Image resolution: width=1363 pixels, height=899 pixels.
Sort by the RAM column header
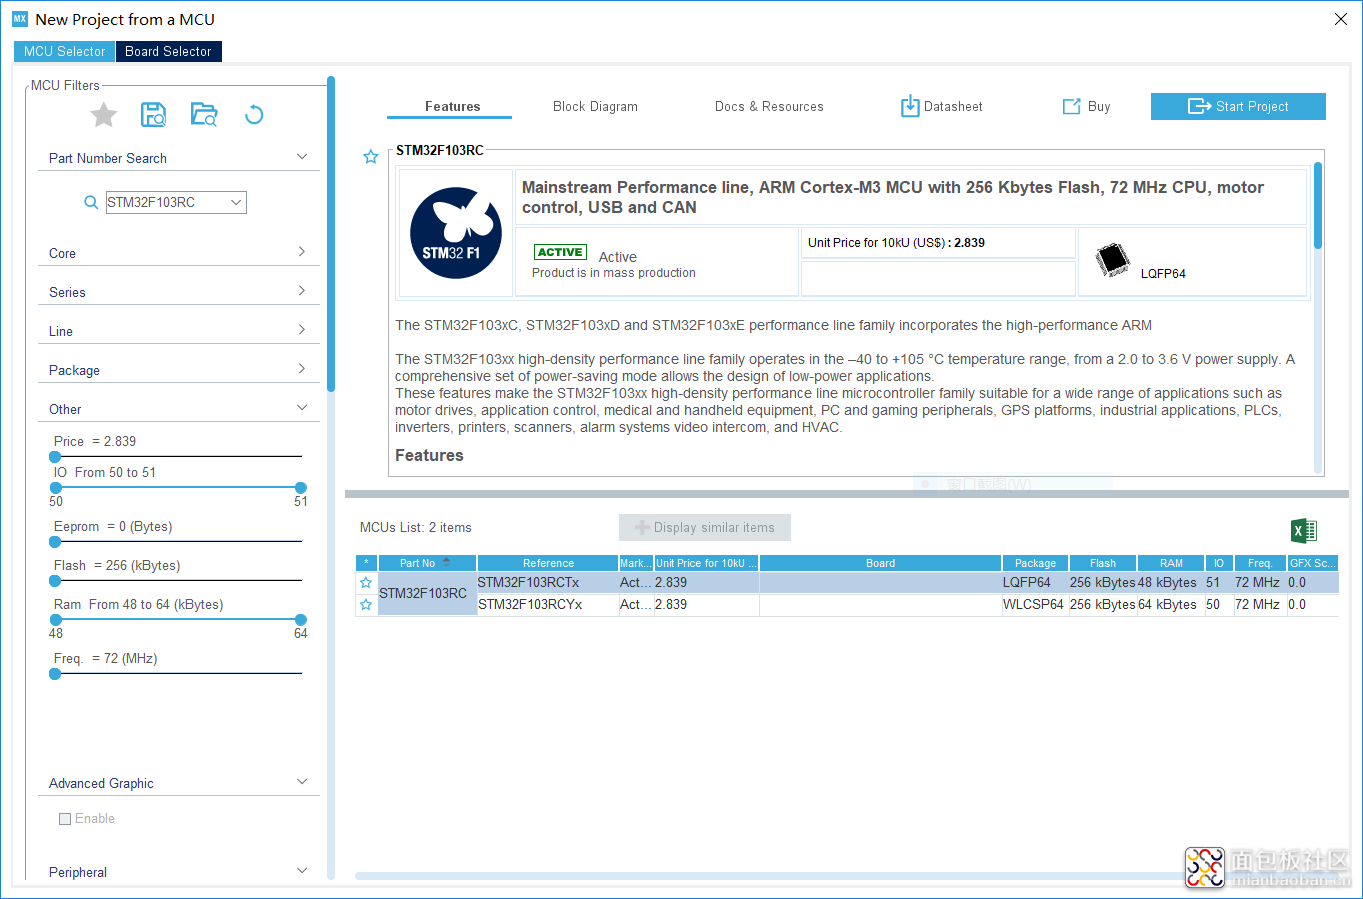pos(1171,563)
